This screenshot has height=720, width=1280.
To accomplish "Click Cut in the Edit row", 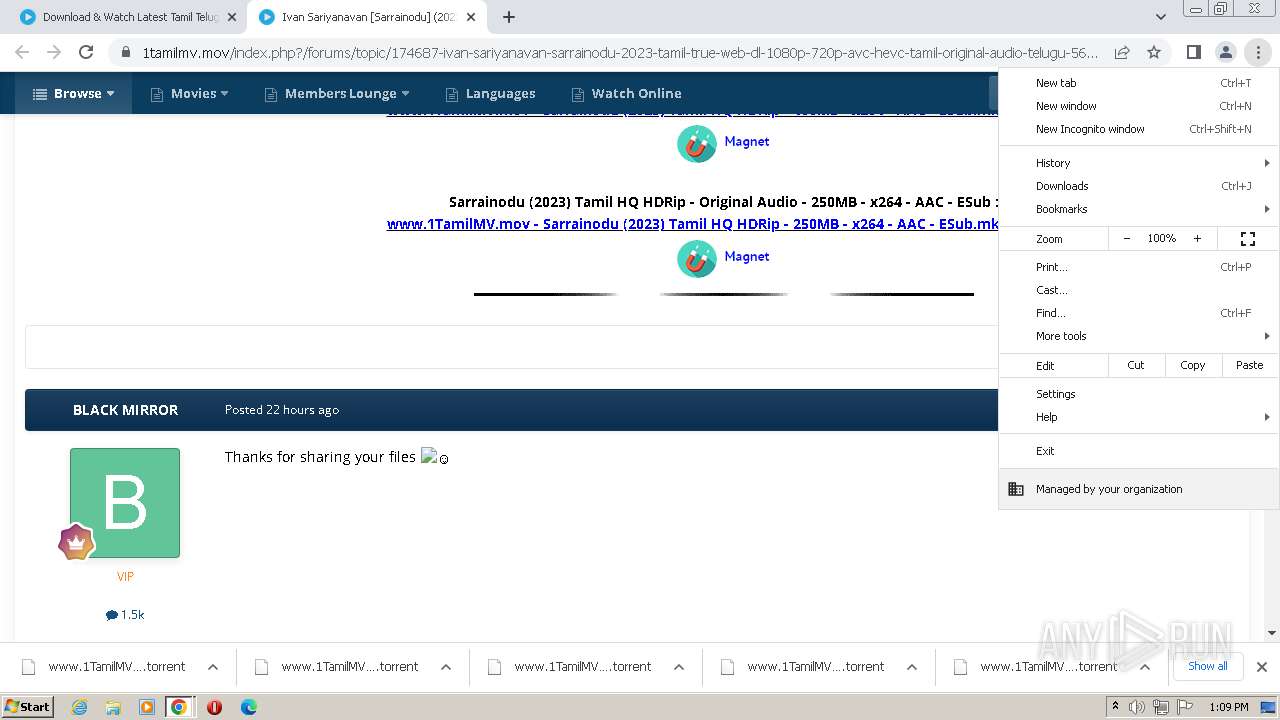I will 1136,365.
